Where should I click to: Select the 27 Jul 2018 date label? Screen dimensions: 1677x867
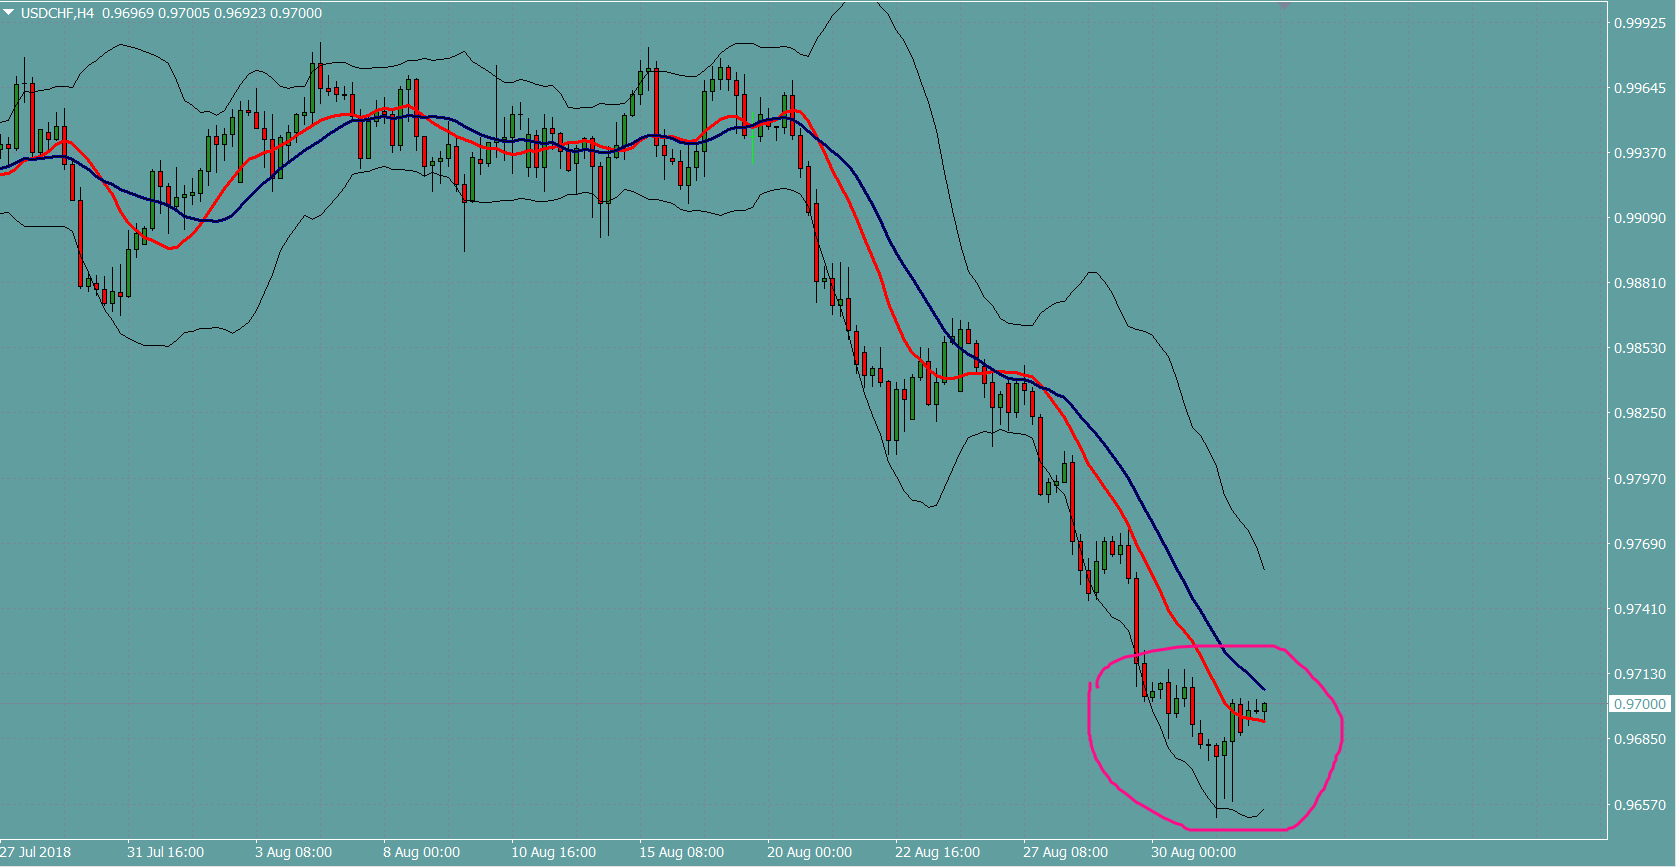[x=36, y=852]
